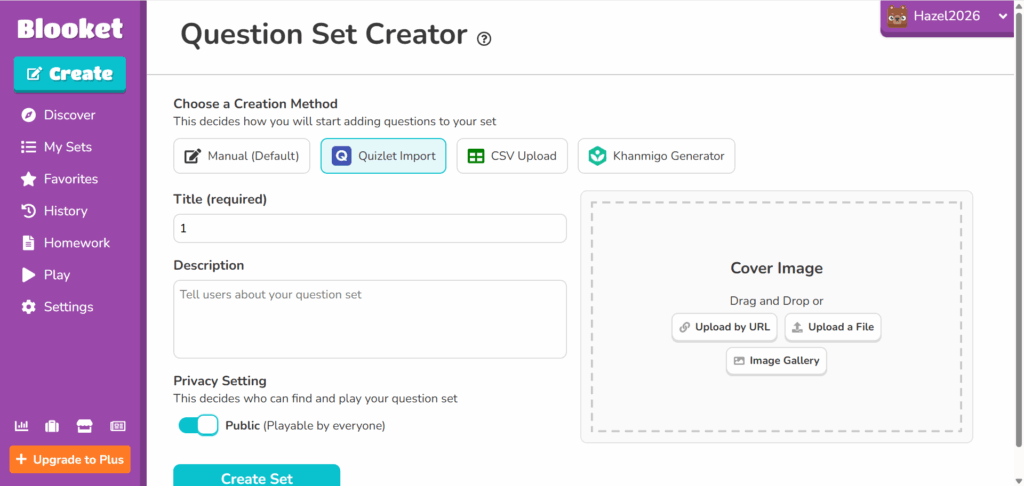Click Upgrade to Plus button
Screen dimensions: 1024x486
tap(70, 460)
